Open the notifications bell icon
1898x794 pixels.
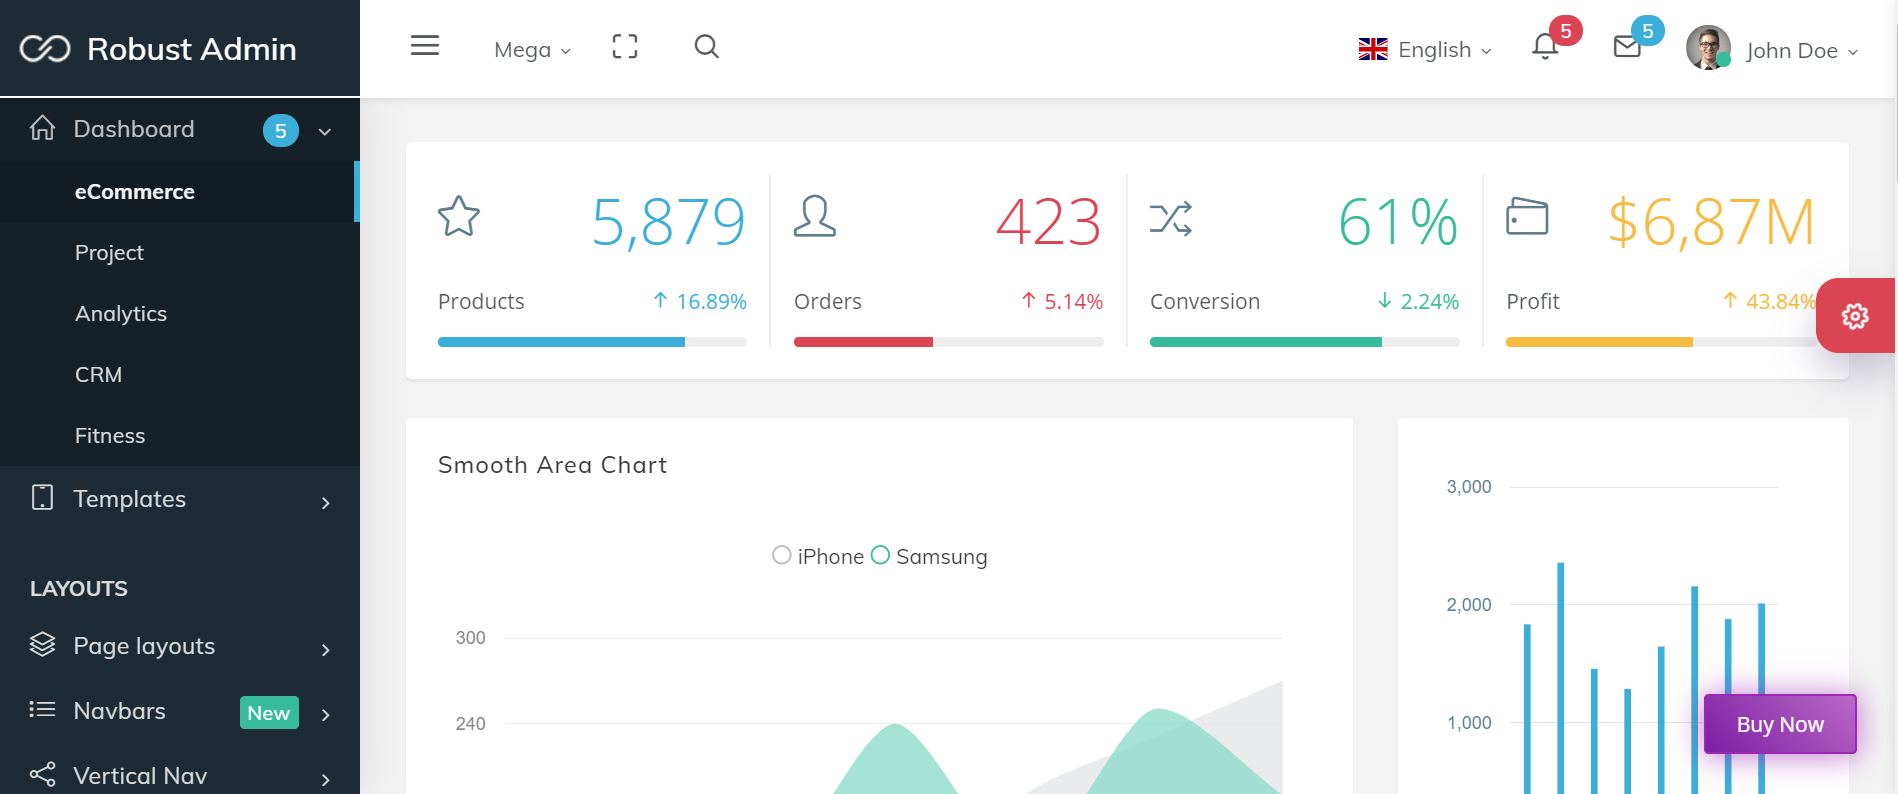coord(1545,47)
